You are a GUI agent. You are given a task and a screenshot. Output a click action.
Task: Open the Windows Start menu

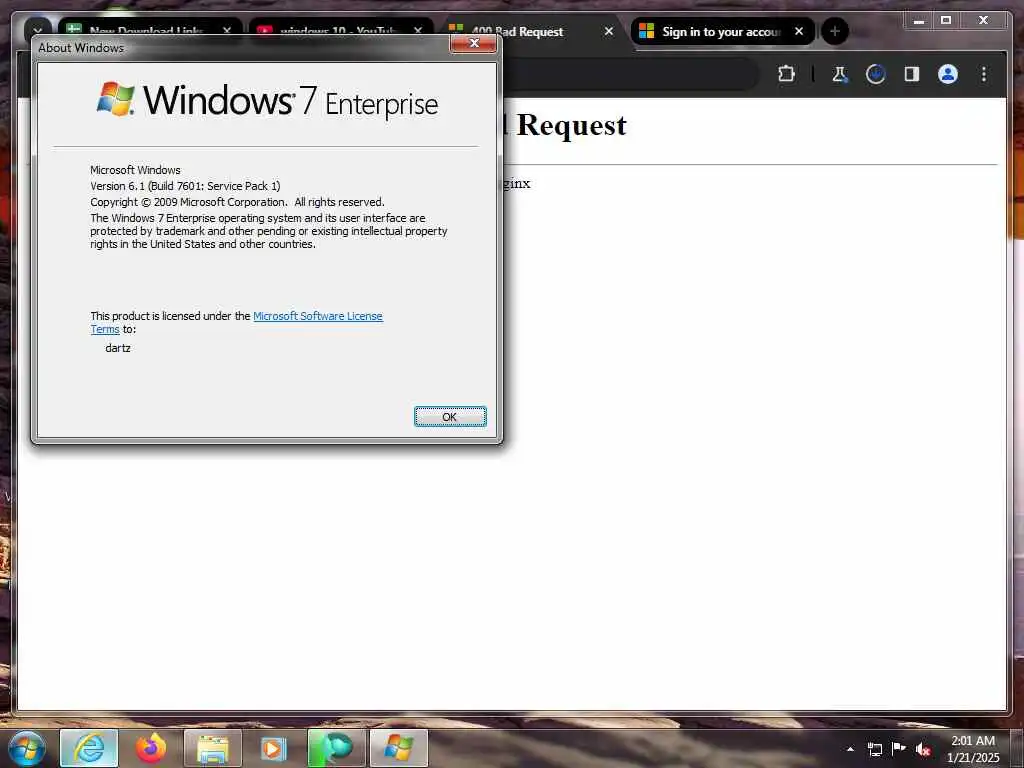click(27, 748)
